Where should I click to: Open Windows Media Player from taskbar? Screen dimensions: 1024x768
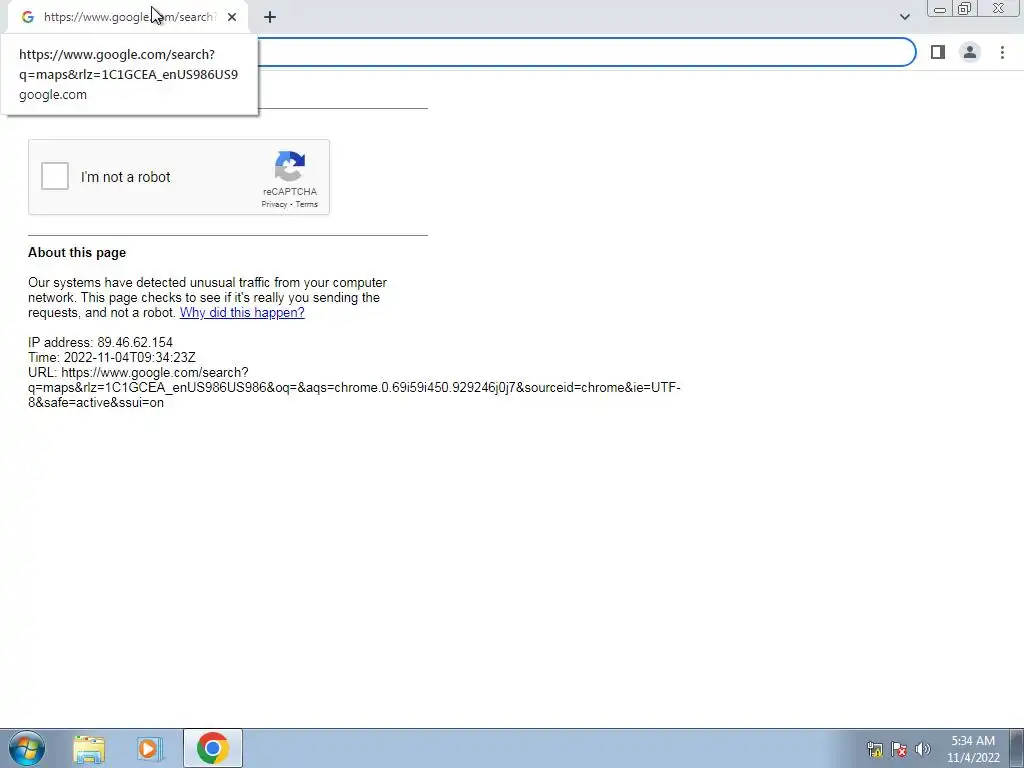coord(150,749)
